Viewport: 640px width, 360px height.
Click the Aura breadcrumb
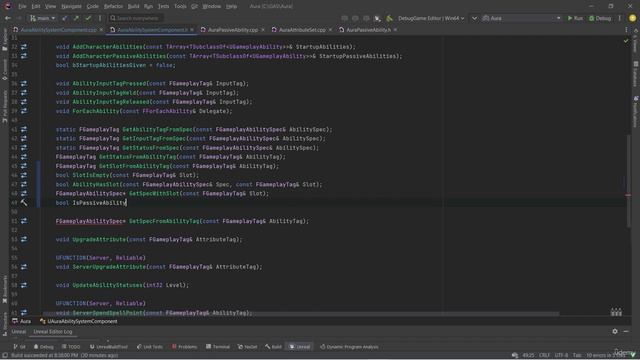click(x=22, y=322)
